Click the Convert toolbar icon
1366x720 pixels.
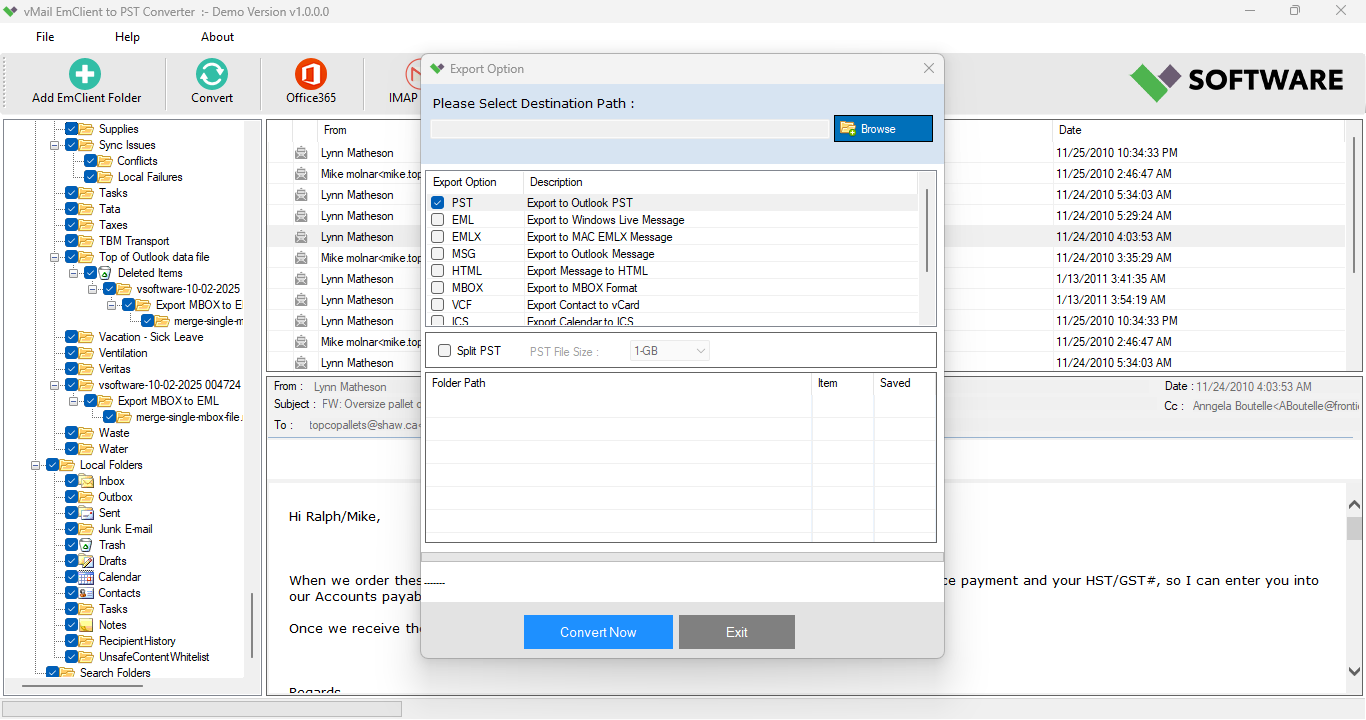pyautogui.click(x=212, y=74)
